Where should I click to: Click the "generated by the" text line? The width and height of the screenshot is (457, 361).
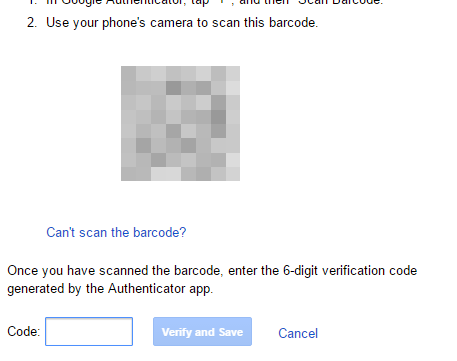click(56, 288)
